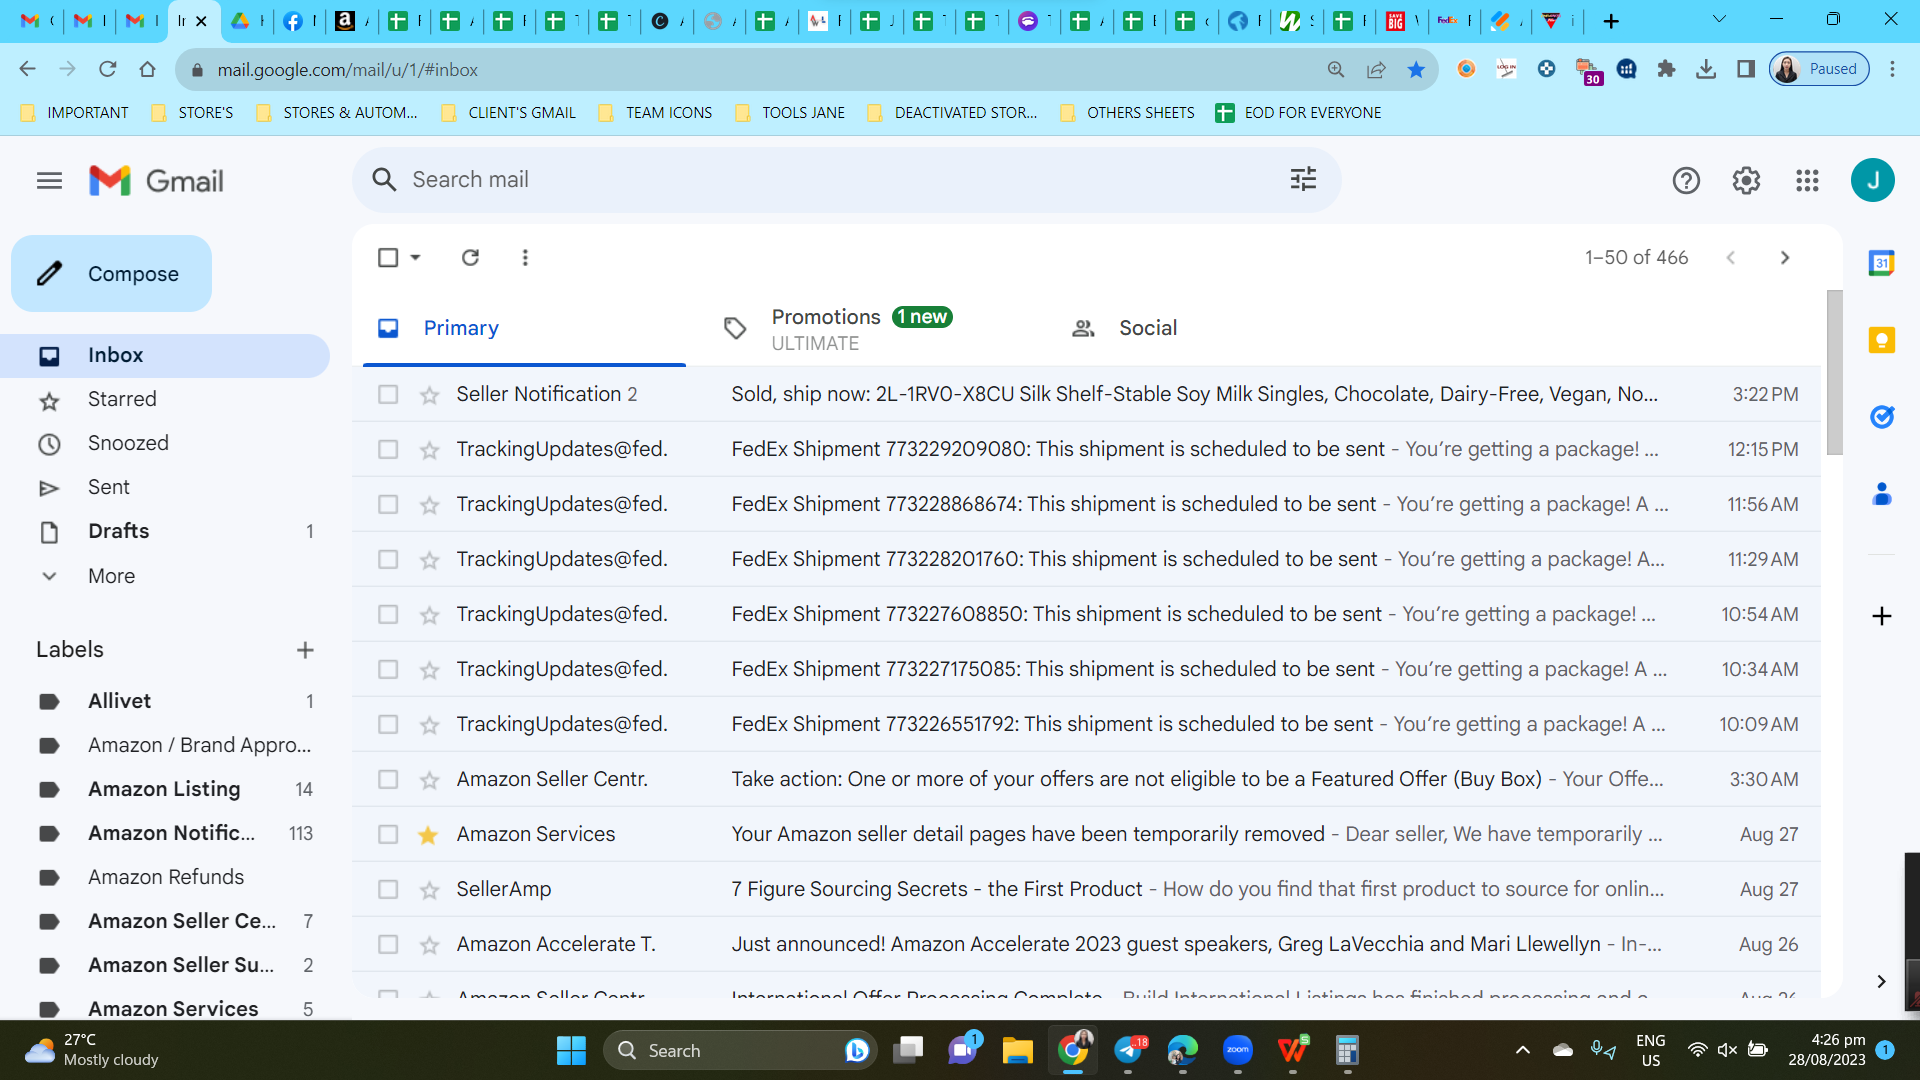
Task: Show the hidden side panel chevron
Action: [x=1881, y=982]
